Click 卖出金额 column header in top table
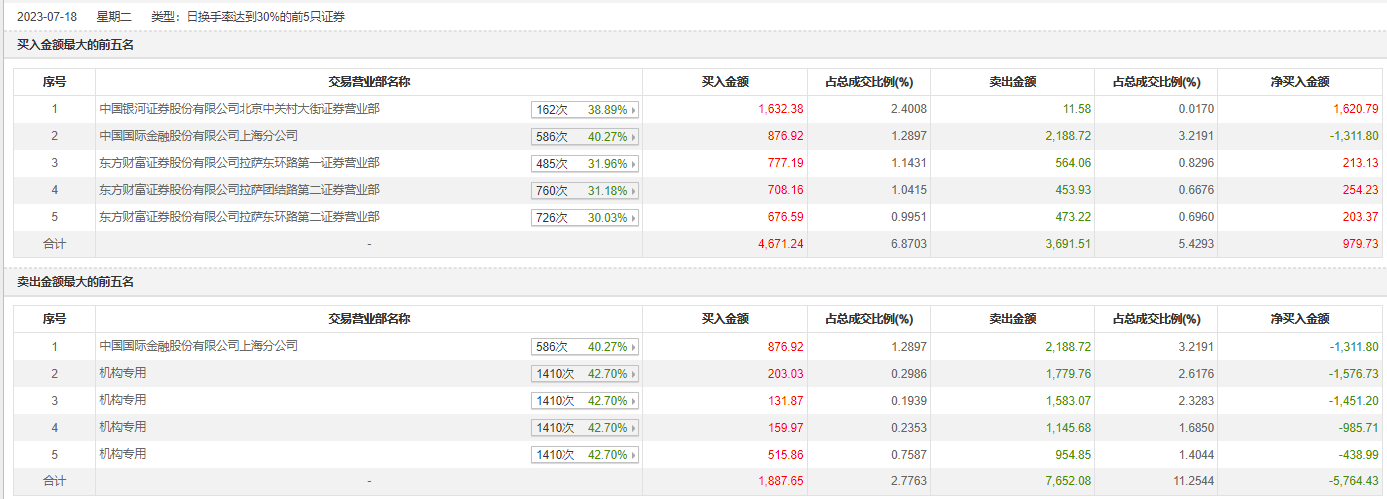 pos(1013,82)
